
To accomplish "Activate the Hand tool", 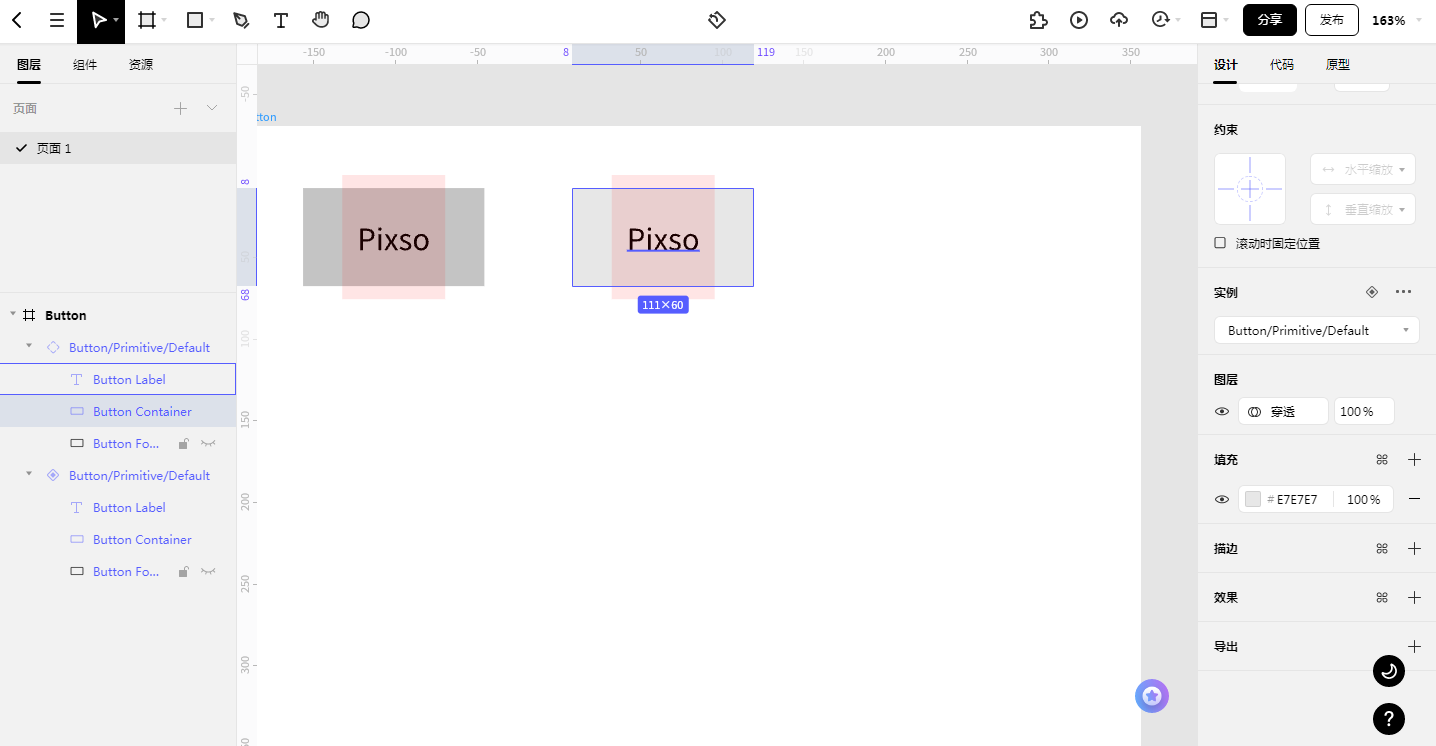I will point(320,20).
